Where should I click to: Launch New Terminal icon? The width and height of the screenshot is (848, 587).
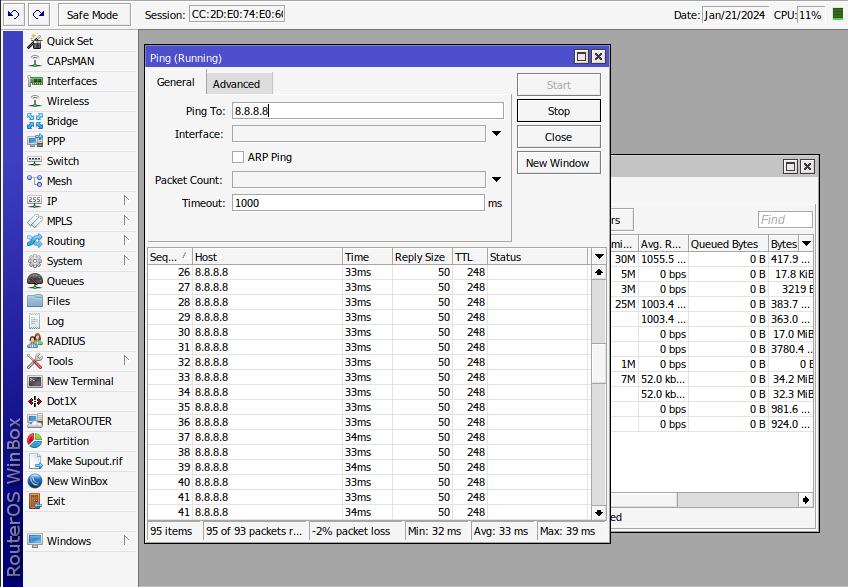(35, 381)
